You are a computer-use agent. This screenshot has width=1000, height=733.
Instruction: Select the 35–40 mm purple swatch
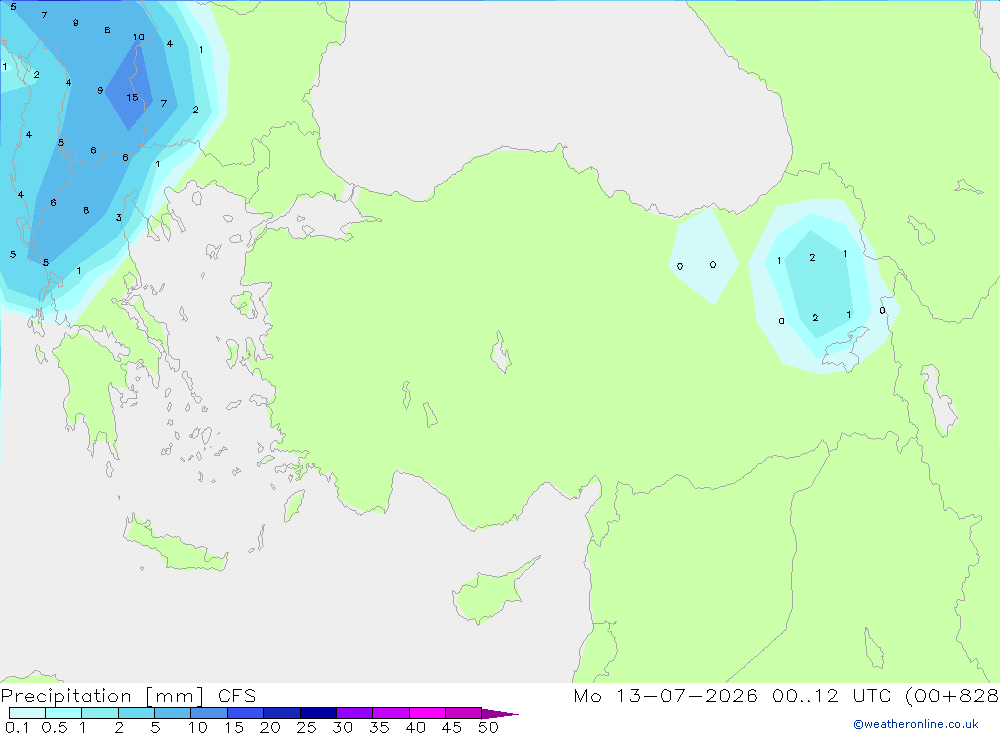(x=391, y=713)
